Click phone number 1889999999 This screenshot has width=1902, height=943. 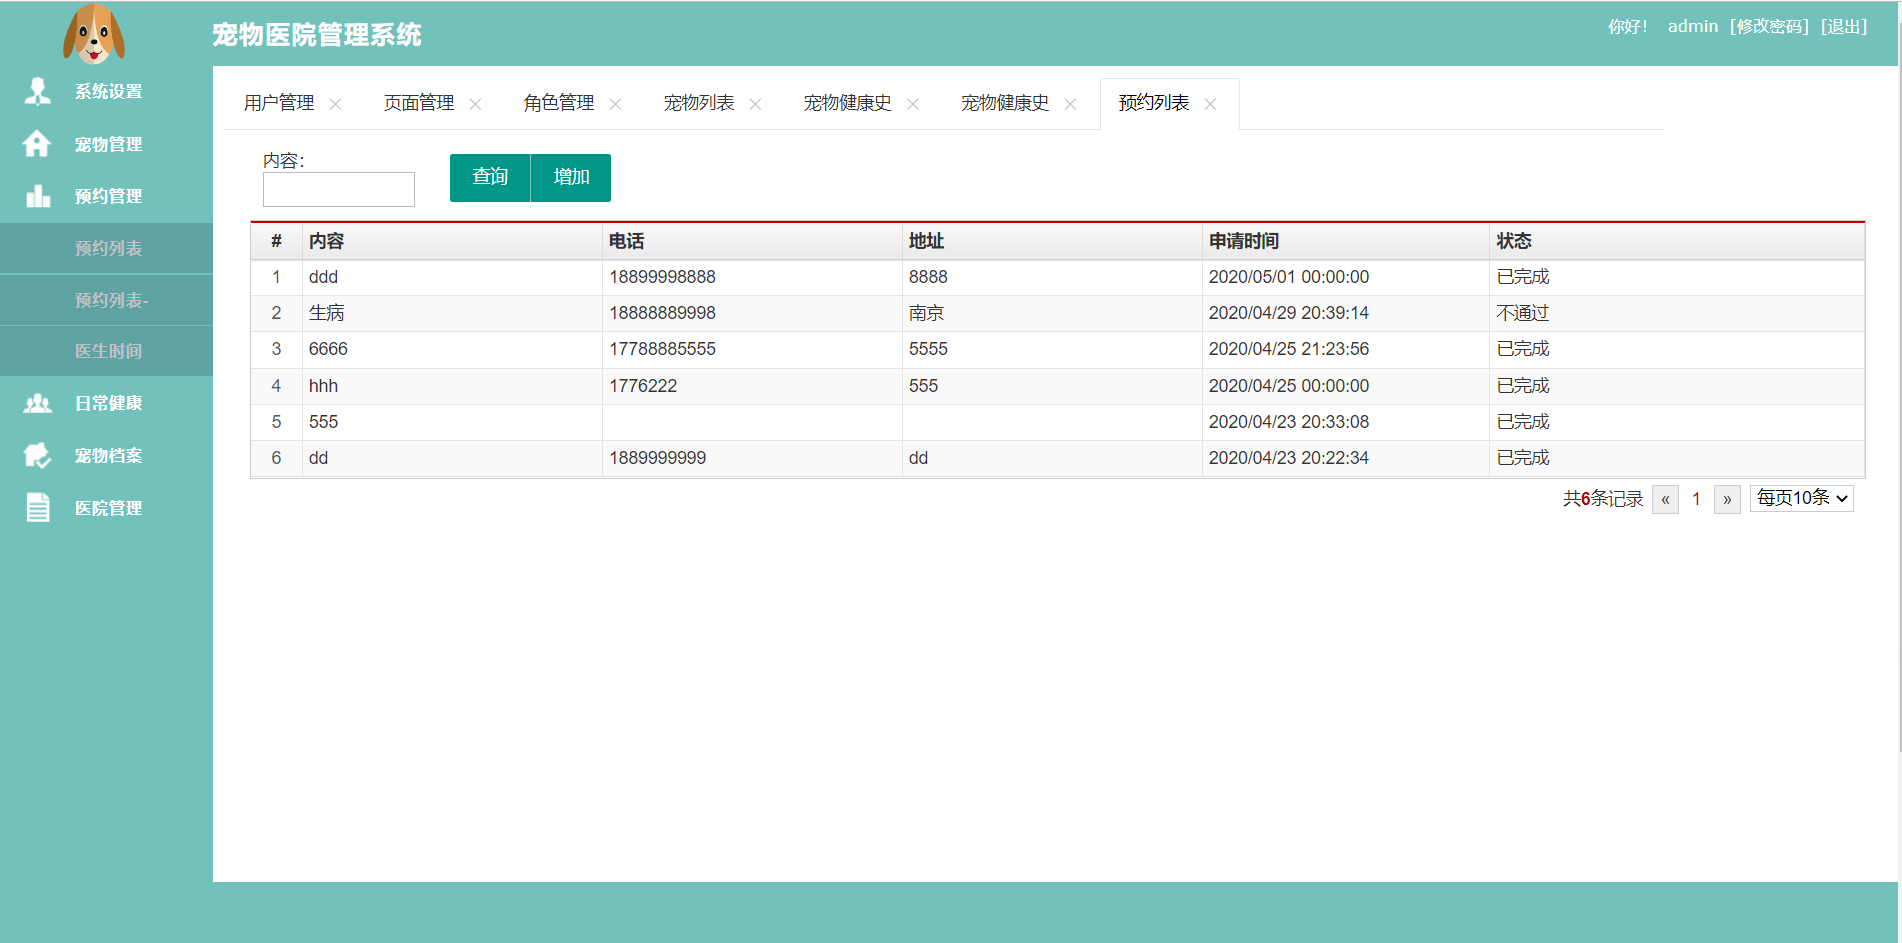pyautogui.click(x=657, y=458)
